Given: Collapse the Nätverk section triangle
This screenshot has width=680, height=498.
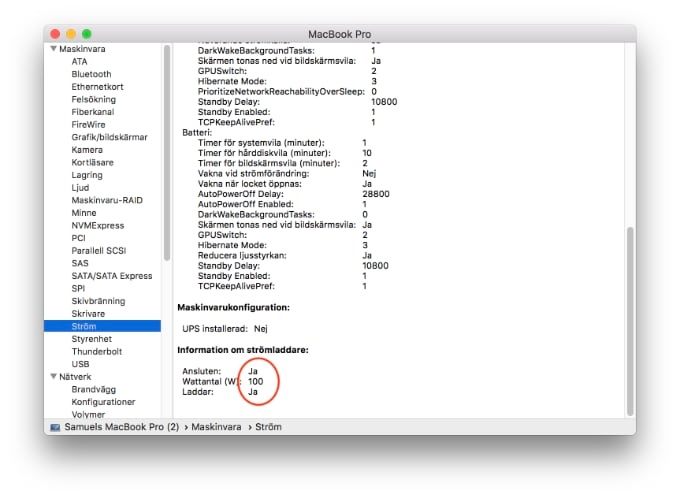Looking at the screenshot, I should (x=52, y=377).
